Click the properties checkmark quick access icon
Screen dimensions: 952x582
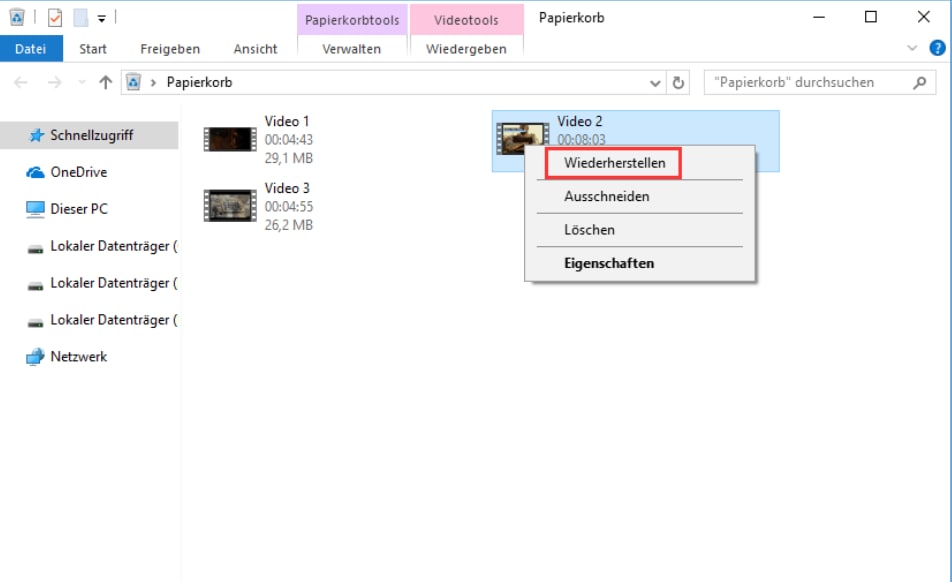coord(55,18)
